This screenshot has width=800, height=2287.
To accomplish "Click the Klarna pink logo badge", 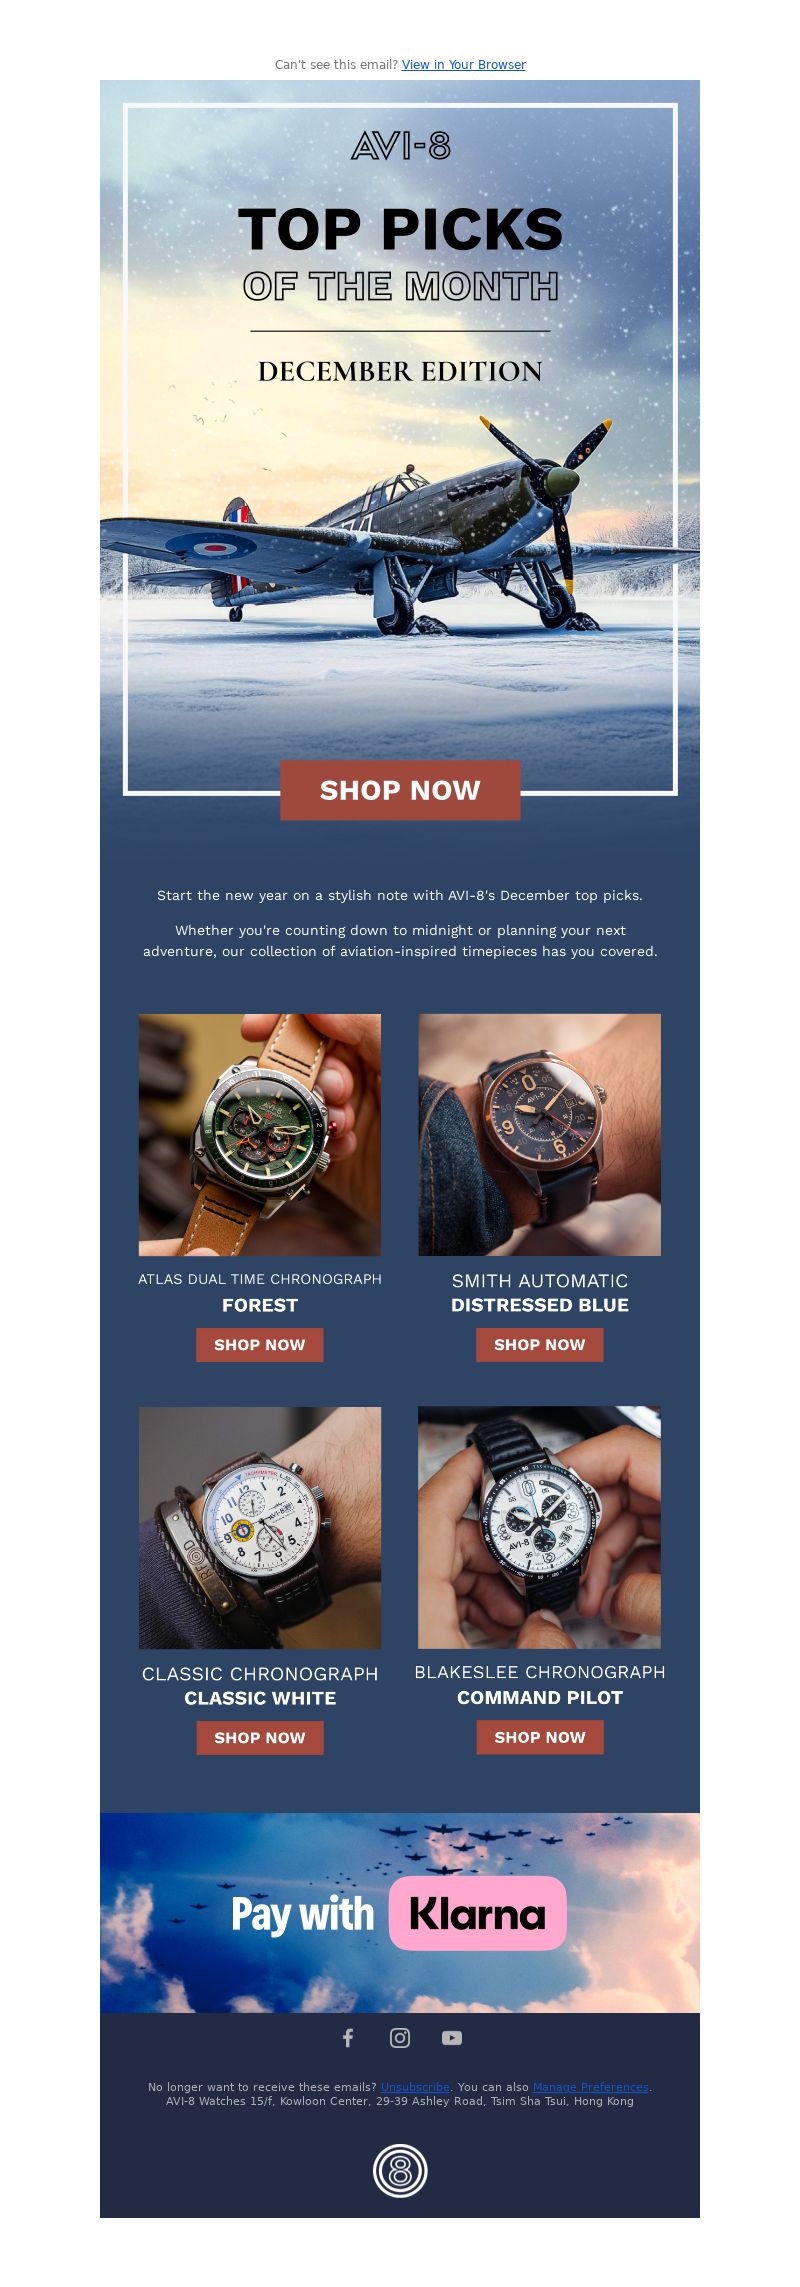I will coord(478,1913).
